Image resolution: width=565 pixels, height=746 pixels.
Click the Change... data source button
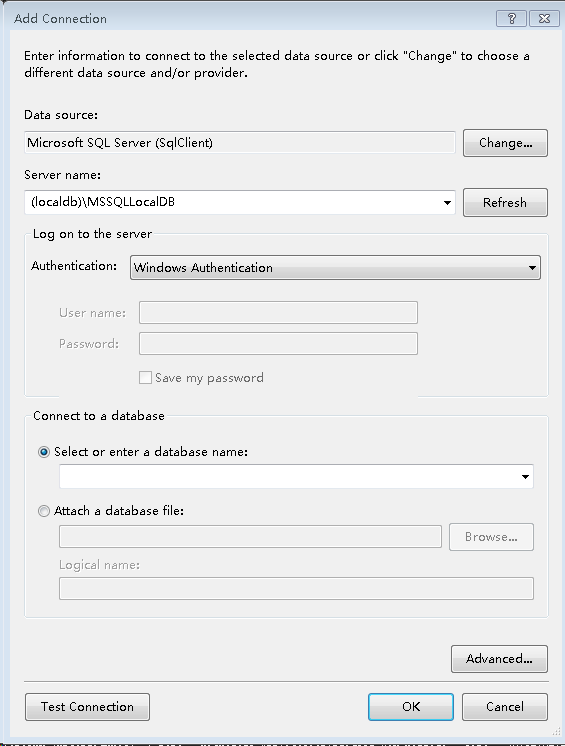505,143
